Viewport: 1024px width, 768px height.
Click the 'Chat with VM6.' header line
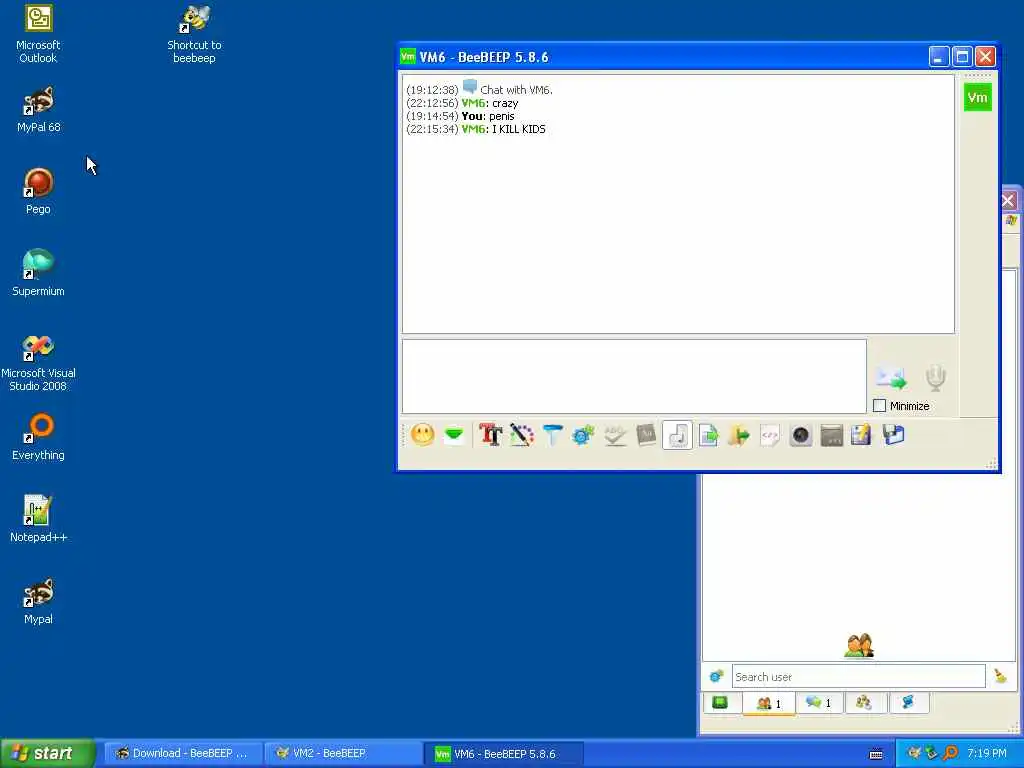516,89
